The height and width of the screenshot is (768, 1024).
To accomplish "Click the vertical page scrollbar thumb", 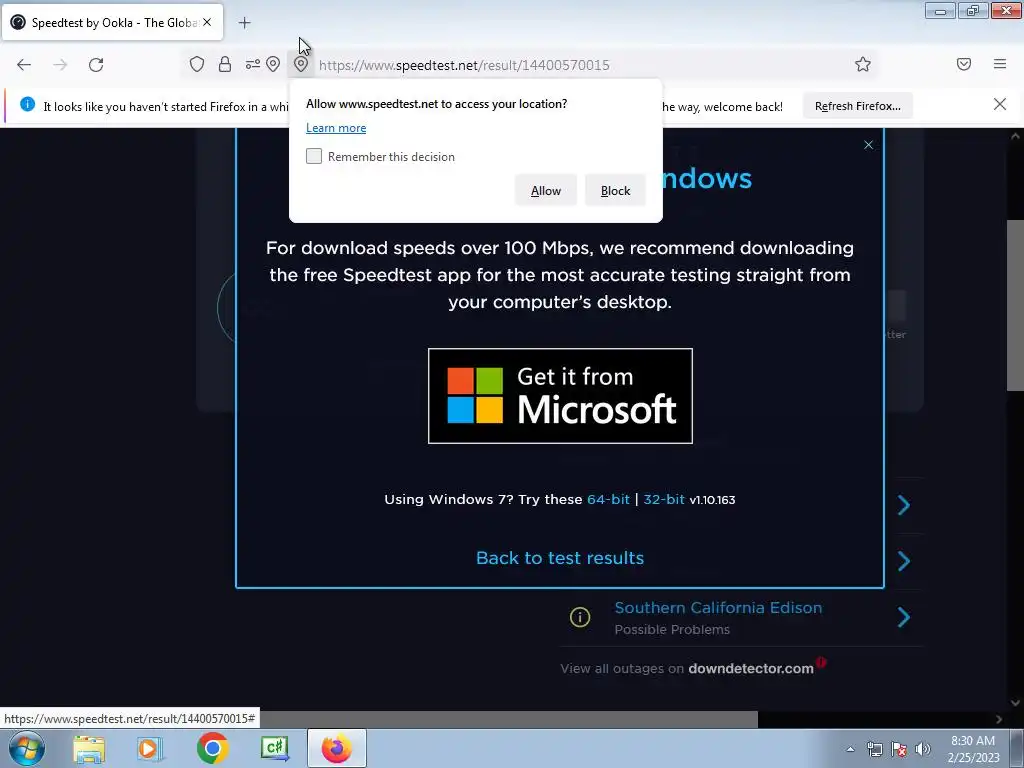I will pos(1015,306).
